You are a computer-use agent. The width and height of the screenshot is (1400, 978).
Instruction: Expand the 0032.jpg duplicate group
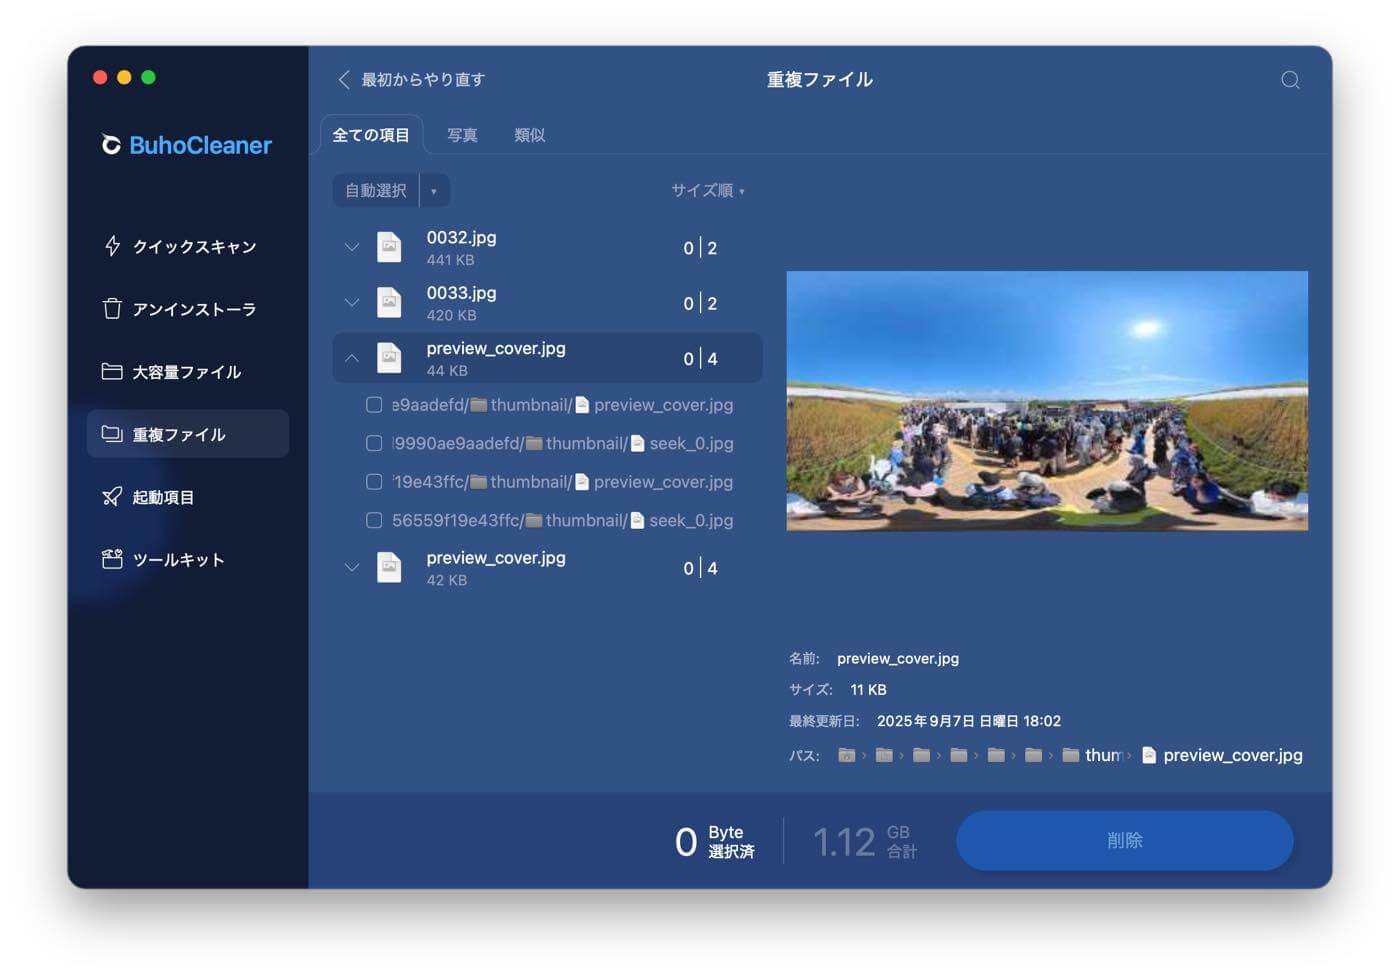[x=351, y=247]
